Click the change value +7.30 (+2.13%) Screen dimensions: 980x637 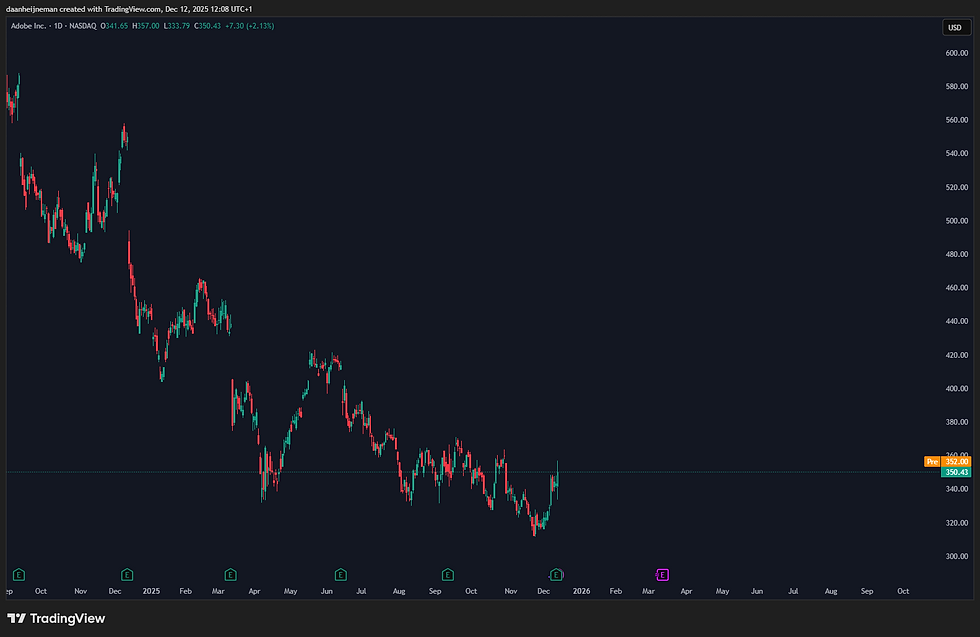point(249,26)
